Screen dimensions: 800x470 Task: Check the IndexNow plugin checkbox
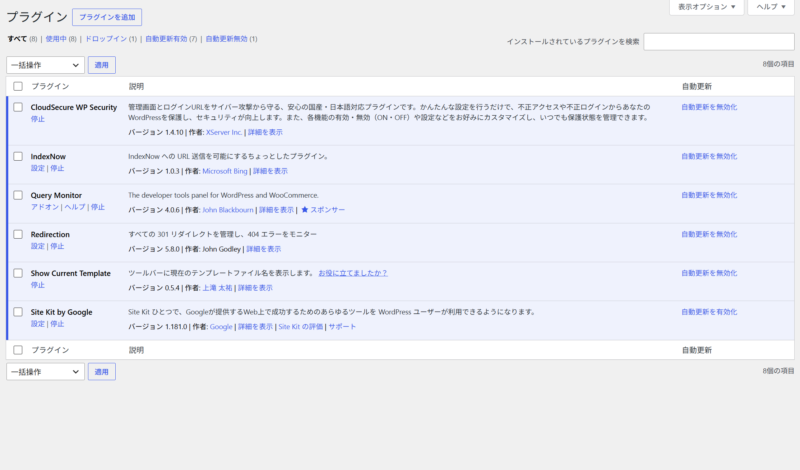click(18, 156)
